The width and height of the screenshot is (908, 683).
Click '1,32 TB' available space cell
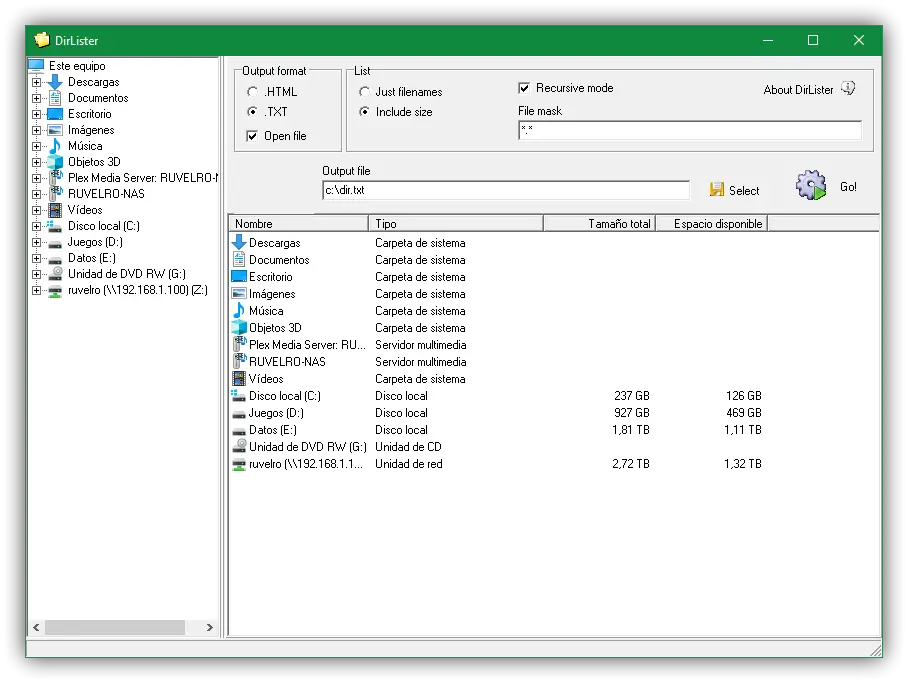pyautogui.click(x=742, y=463)
